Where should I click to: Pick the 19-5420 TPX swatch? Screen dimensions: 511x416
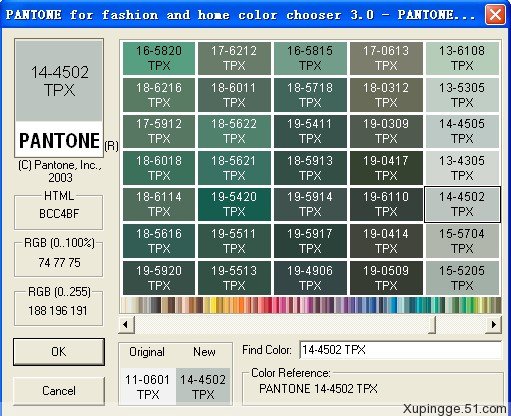tap(234, 204)
